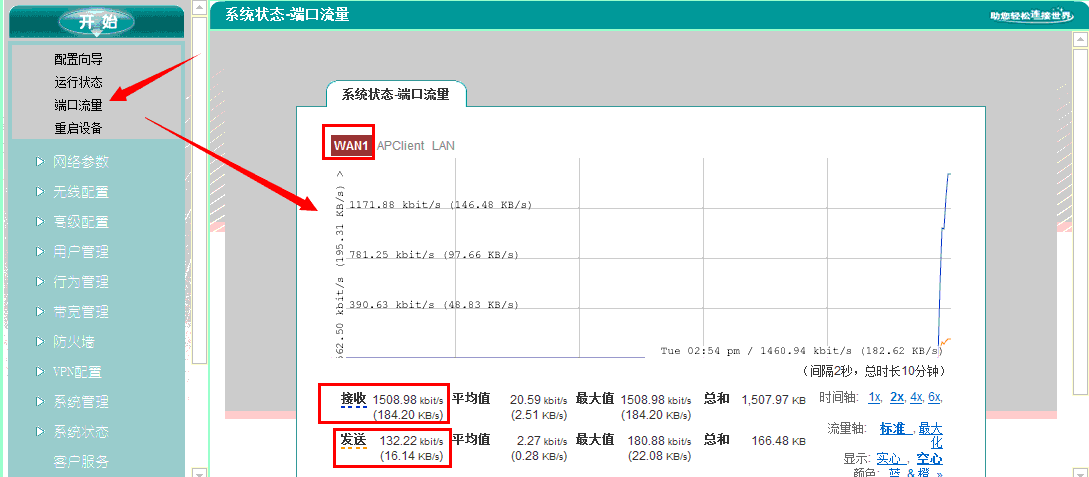Screen dimensions: 1089x477
Task: Expand triangle arrow beside 带宽管理
Action: point(40,312)
